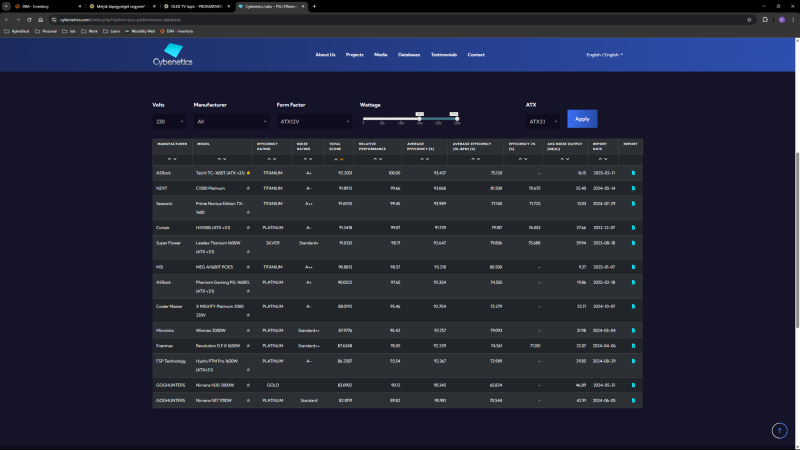Open report icon for Nirvana N30 2000W row

[633, 385]
